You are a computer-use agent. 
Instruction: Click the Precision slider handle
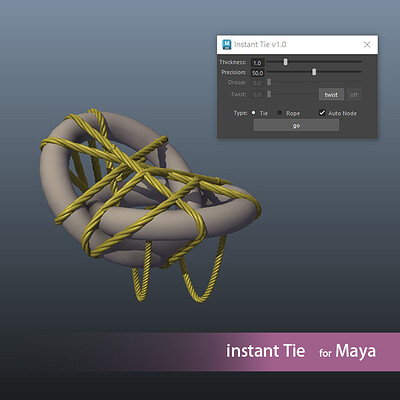click(x=314, y=72)
